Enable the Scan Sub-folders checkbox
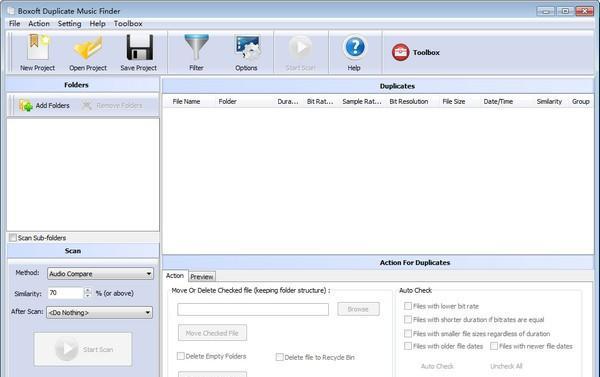Screen dimensions: 600x377 [13, 238]
